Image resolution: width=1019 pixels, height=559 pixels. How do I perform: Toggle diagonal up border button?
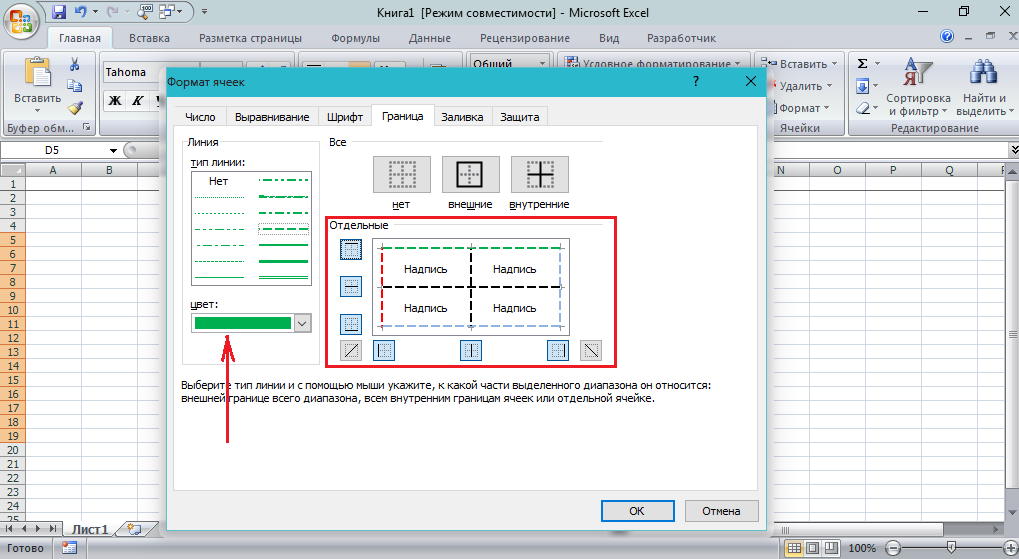click(351, 351)
